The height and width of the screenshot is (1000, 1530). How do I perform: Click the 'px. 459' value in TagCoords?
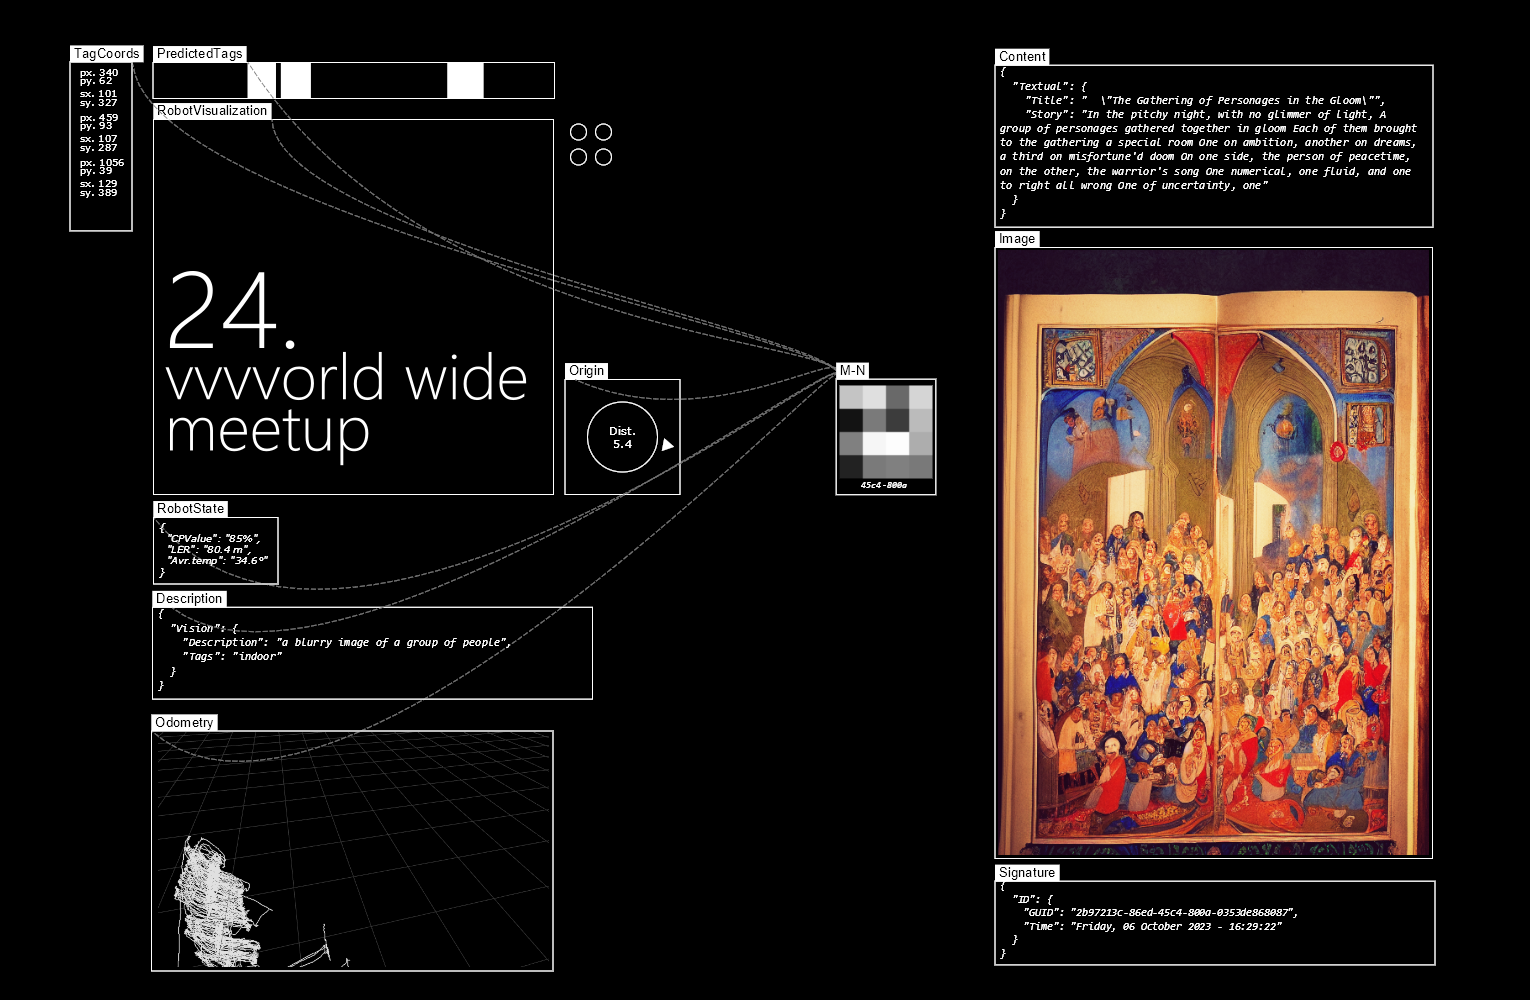click(x=99, y=117)
